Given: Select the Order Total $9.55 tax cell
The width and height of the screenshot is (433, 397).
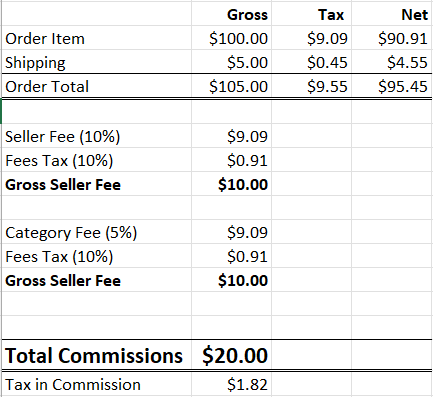Looking at the screenshot, I should (x=312, y=86).
